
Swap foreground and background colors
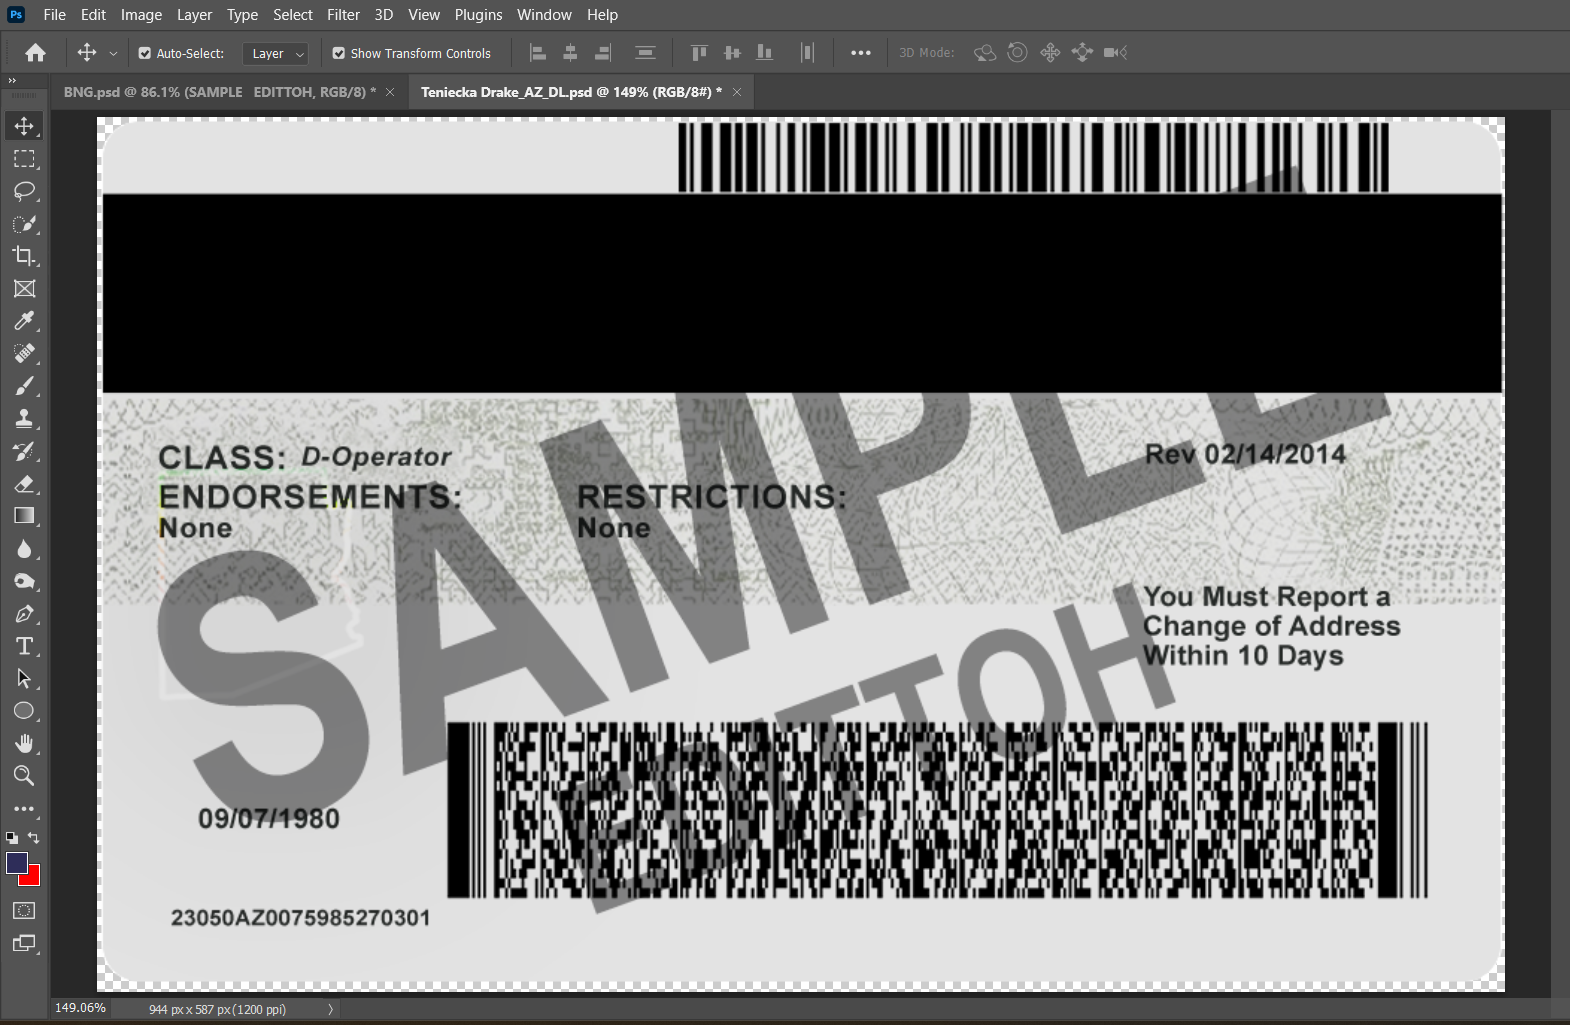34,838
